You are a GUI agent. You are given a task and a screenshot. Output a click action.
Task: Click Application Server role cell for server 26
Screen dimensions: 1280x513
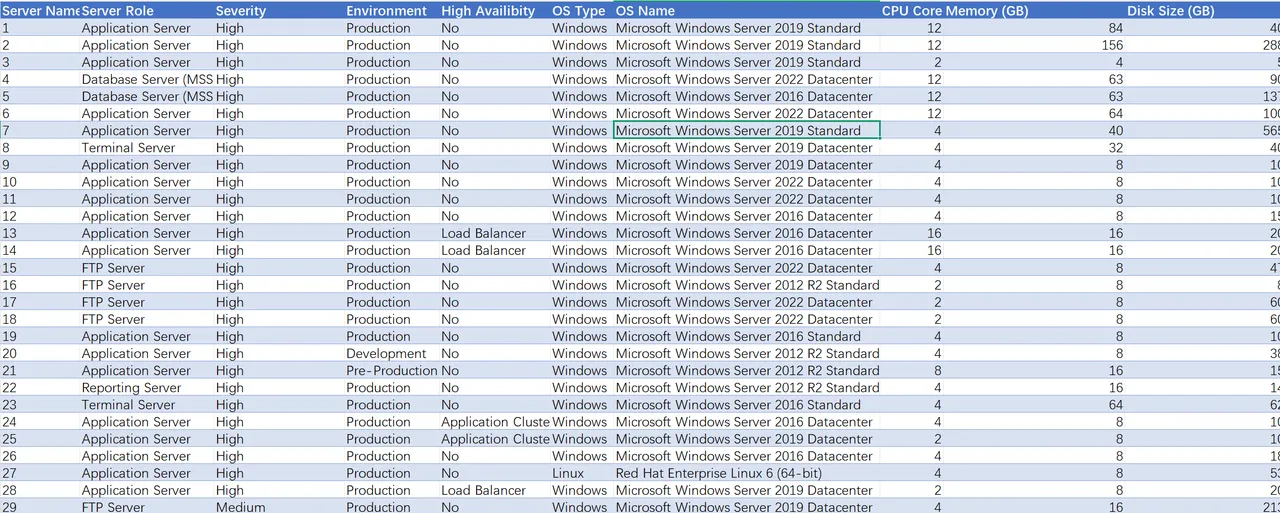(146, 457)
